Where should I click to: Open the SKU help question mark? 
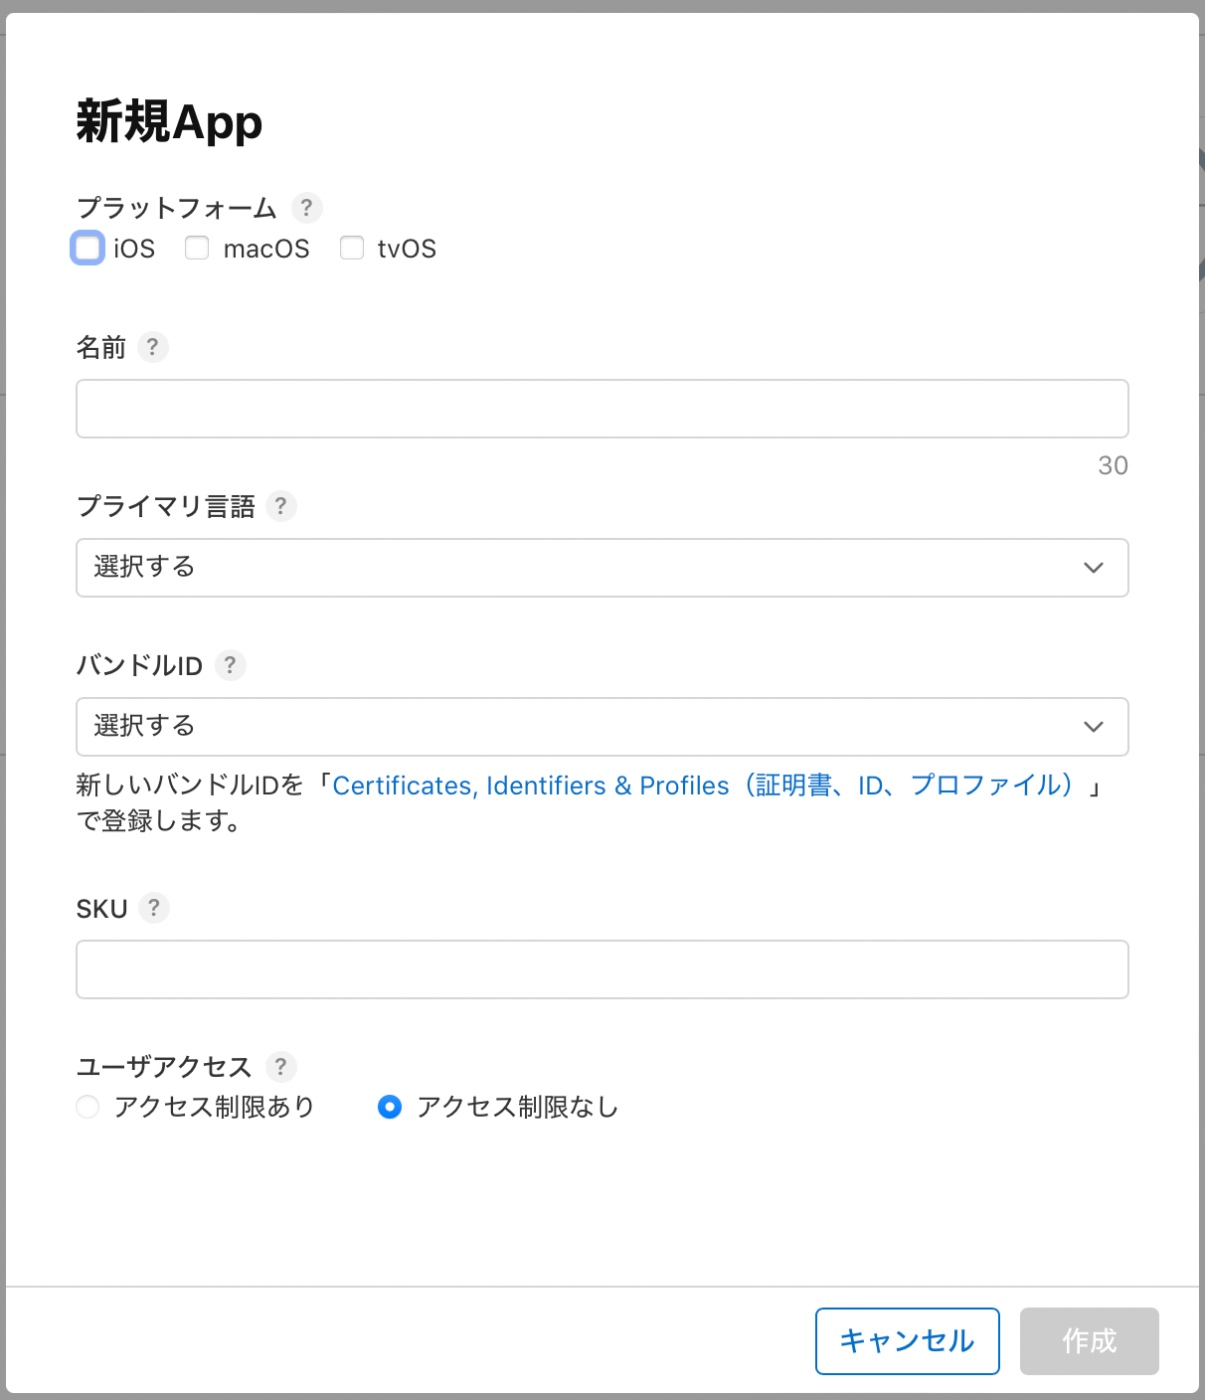(x=153, y=908)
